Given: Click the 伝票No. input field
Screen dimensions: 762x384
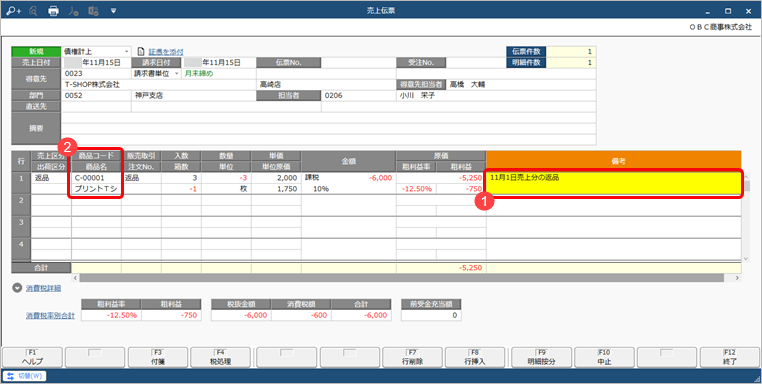Looking at the screenshot, I should (358, 63).
